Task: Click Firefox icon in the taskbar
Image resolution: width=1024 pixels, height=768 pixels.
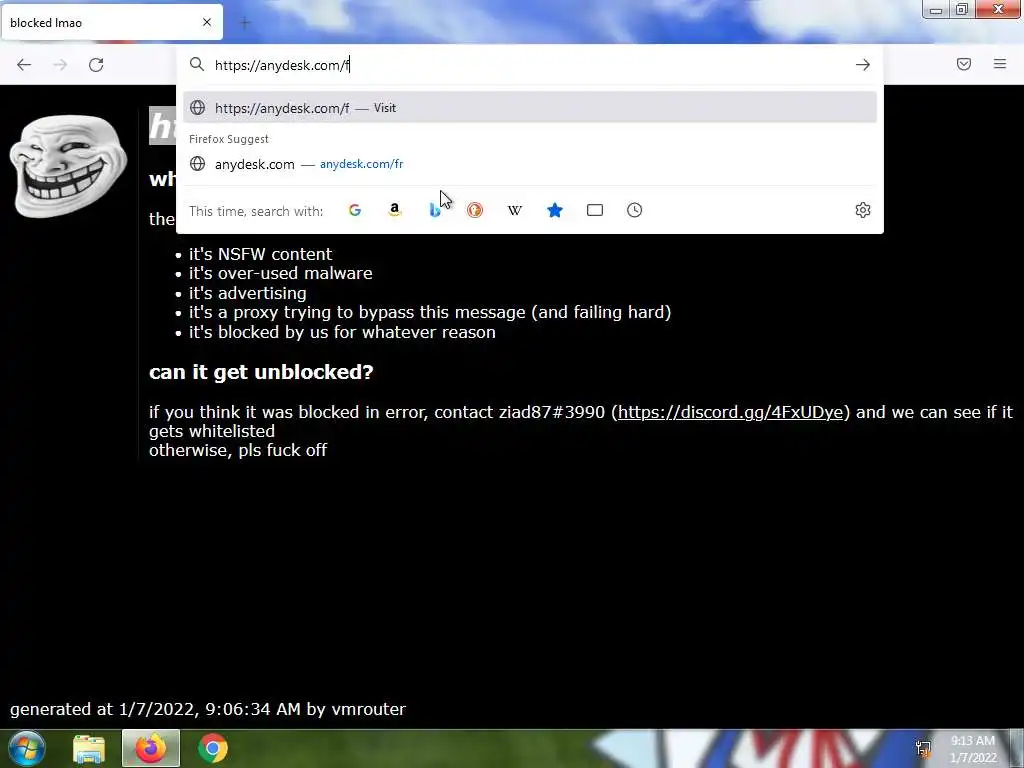Action: [x=151, y=748]
